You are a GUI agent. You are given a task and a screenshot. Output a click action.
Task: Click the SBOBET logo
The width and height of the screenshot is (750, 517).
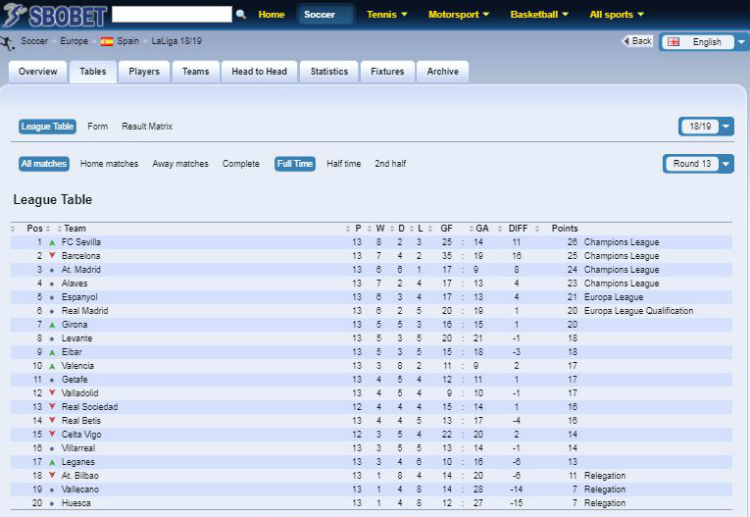click(55, 15)
